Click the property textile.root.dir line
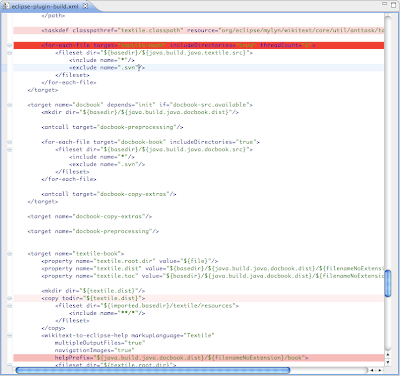 point(130,261)
